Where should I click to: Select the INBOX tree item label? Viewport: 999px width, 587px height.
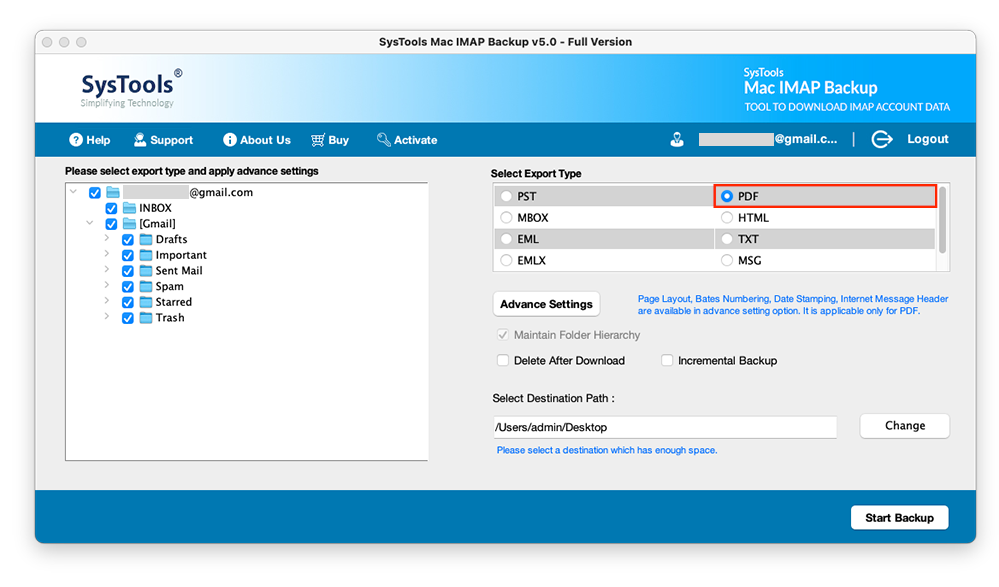point(155,208)
